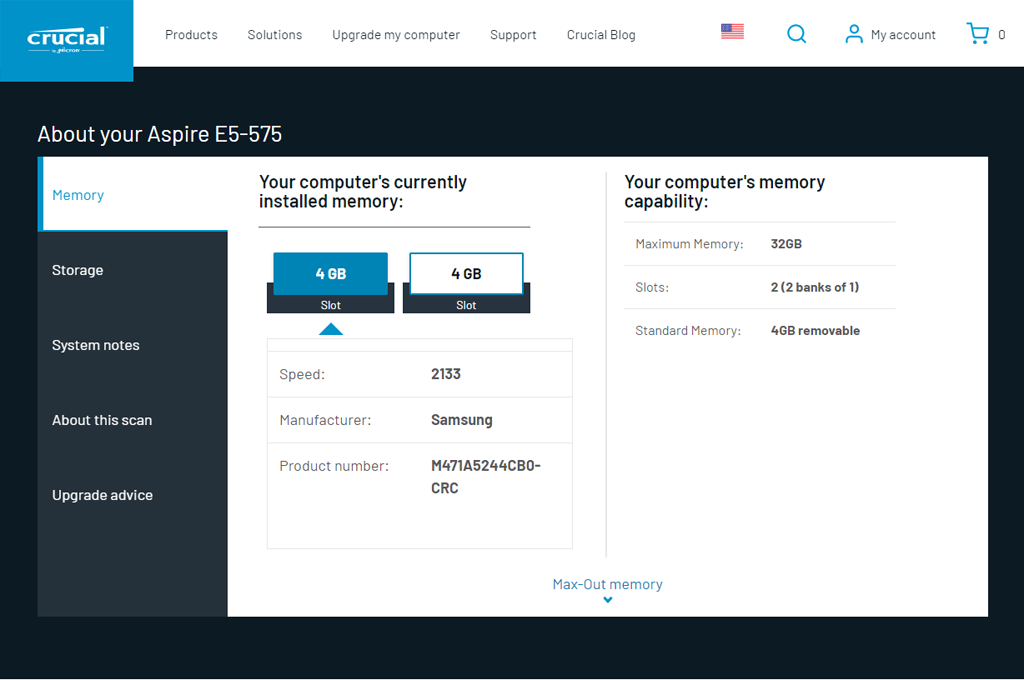The height and width of the screenshot is (680, 1024).
Task: Click the Product number label
Action: tap(334, 466)
